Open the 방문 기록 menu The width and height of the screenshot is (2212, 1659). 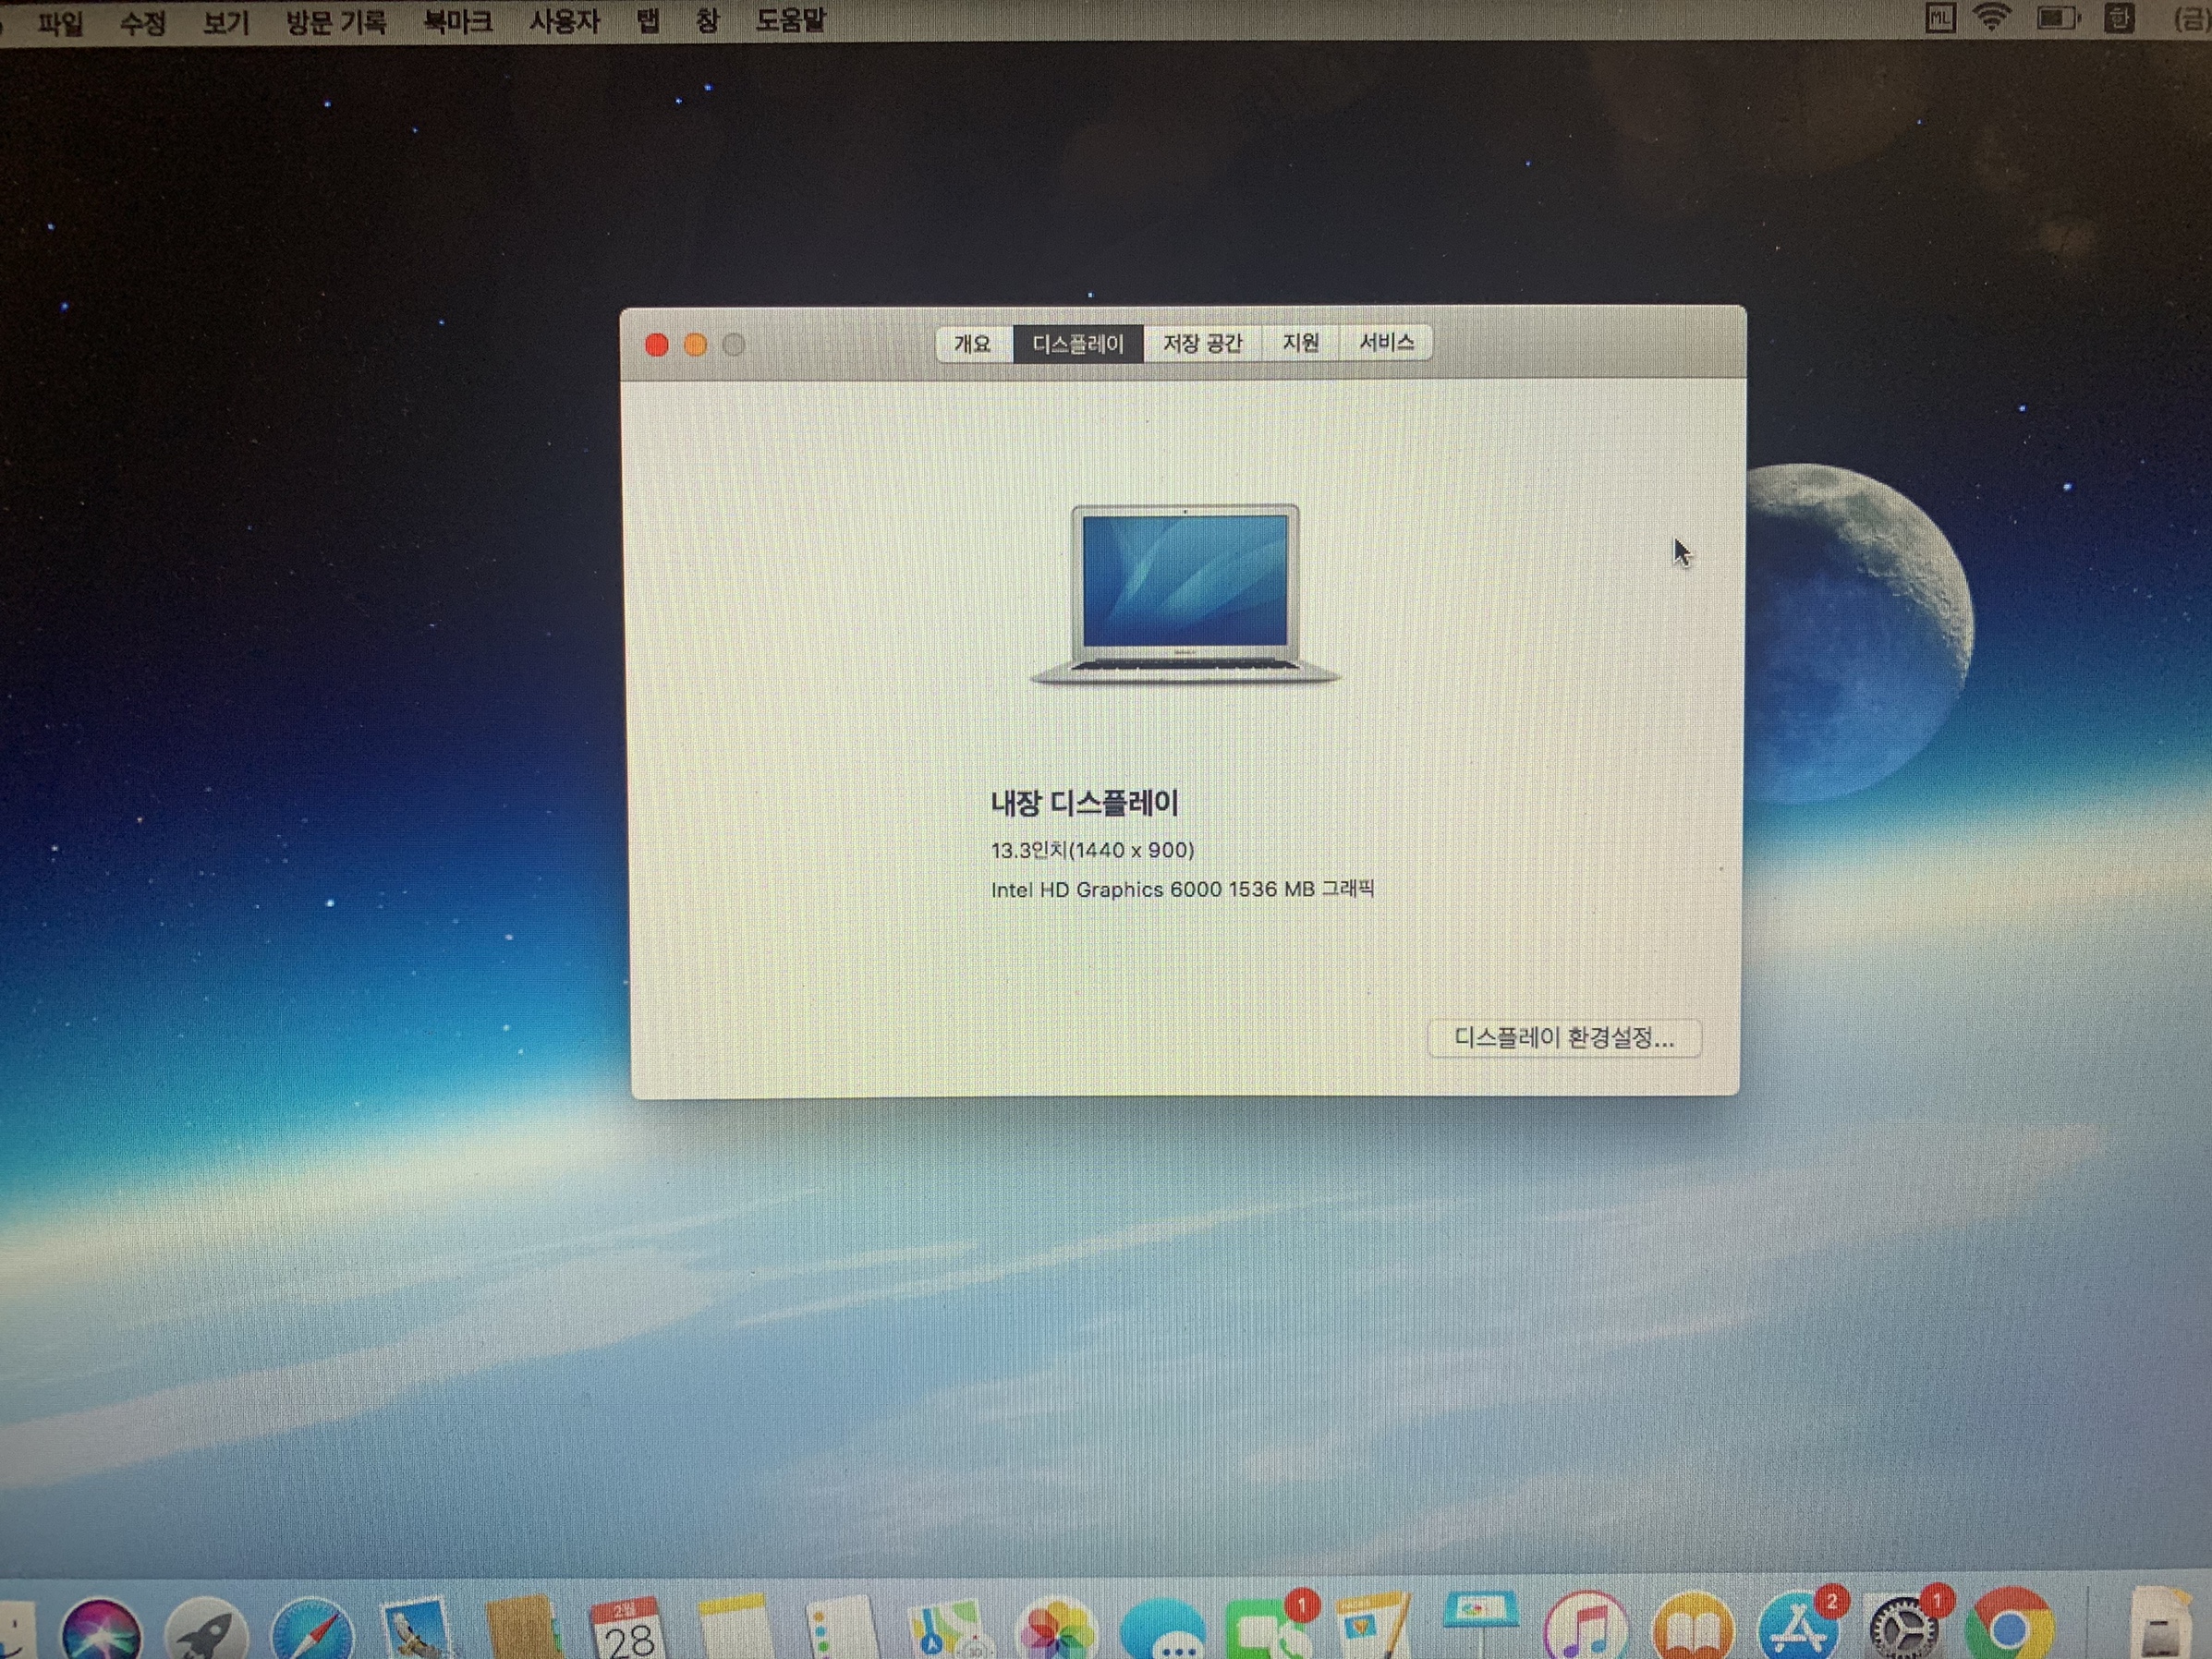click(x=336, y=21)
